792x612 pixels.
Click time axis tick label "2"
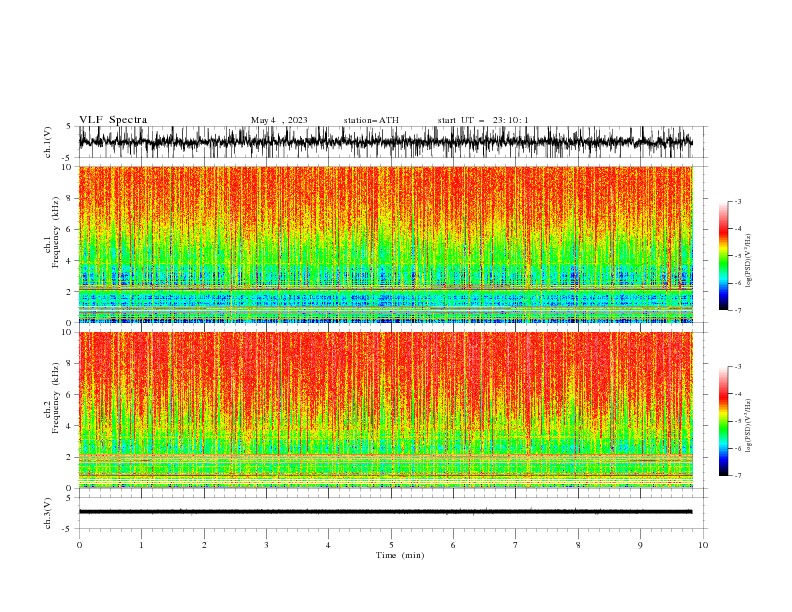[x=204, y=545]
